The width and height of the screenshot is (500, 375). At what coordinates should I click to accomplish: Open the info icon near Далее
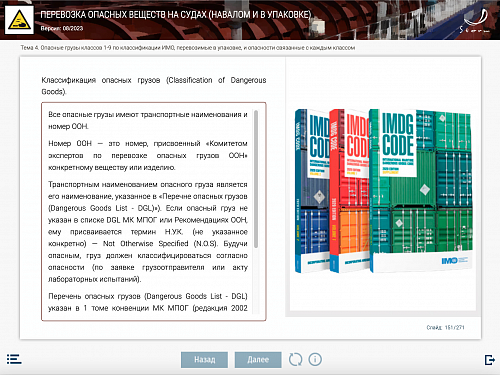315,359
